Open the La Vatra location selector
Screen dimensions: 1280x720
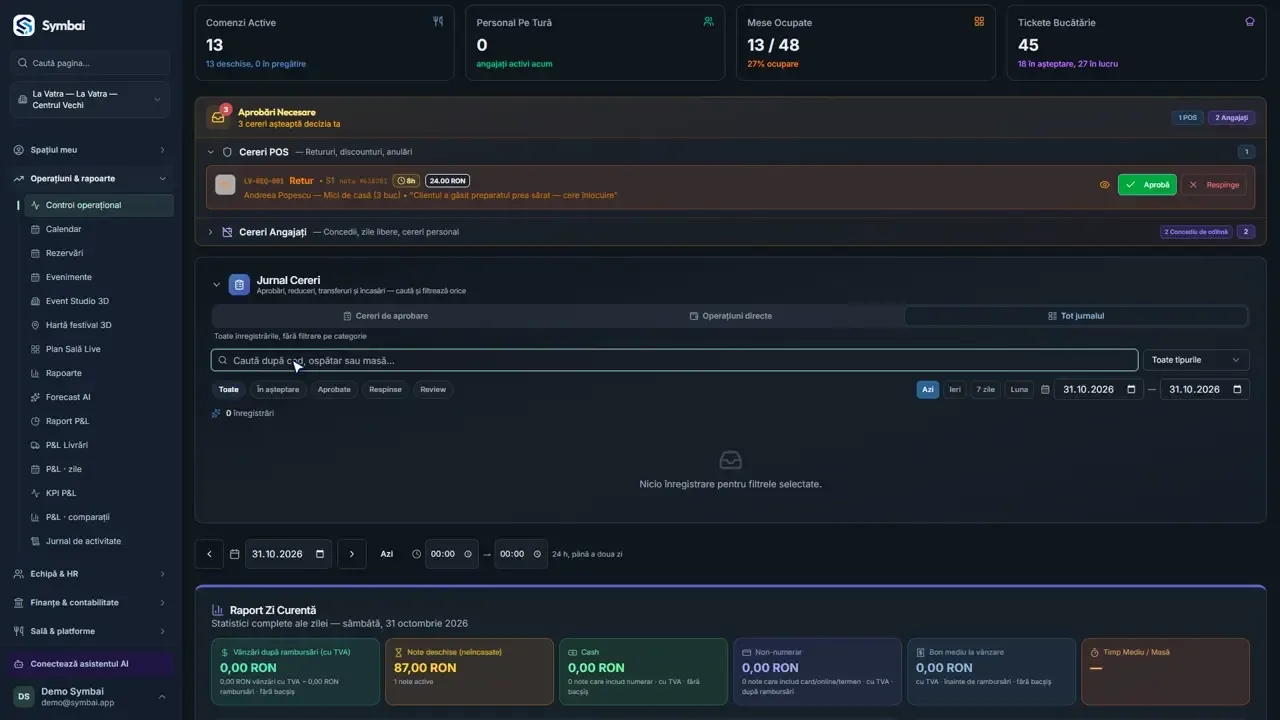90,100
